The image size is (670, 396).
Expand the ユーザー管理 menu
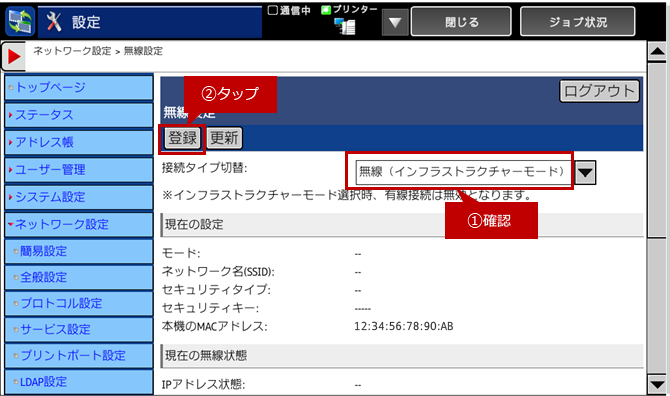(79, 170)
